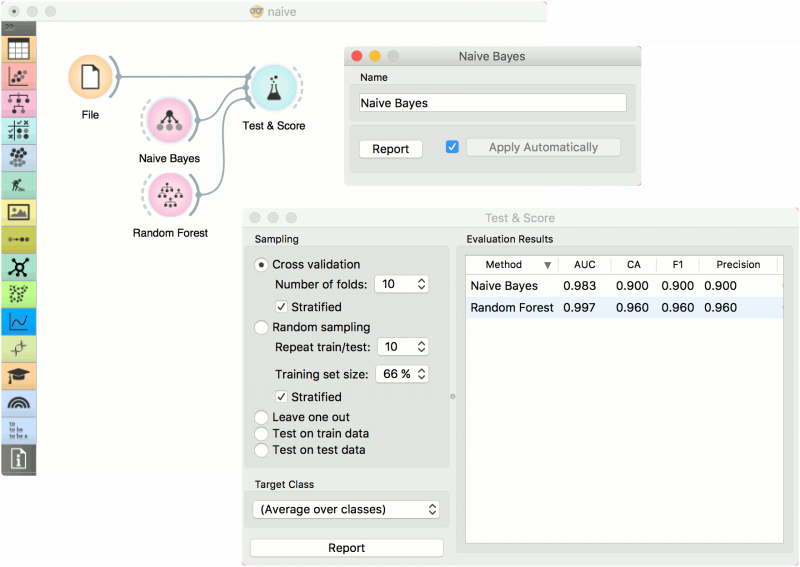Open the Time Series line chart category icon
Screen dimensions: 800x567
[18, 322]
